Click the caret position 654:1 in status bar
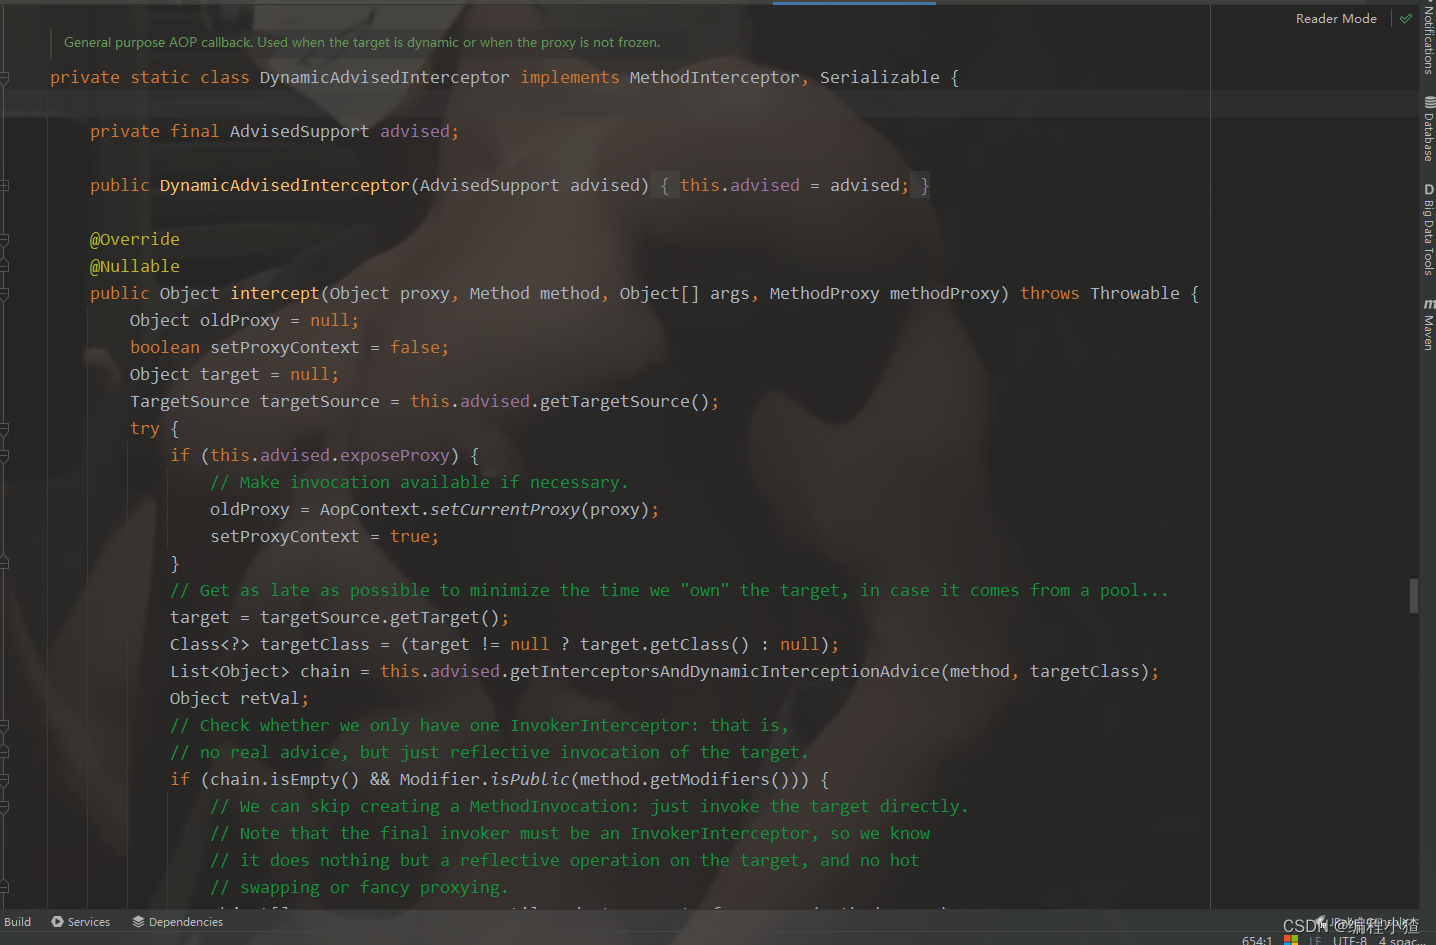 tap(1257, 941)
